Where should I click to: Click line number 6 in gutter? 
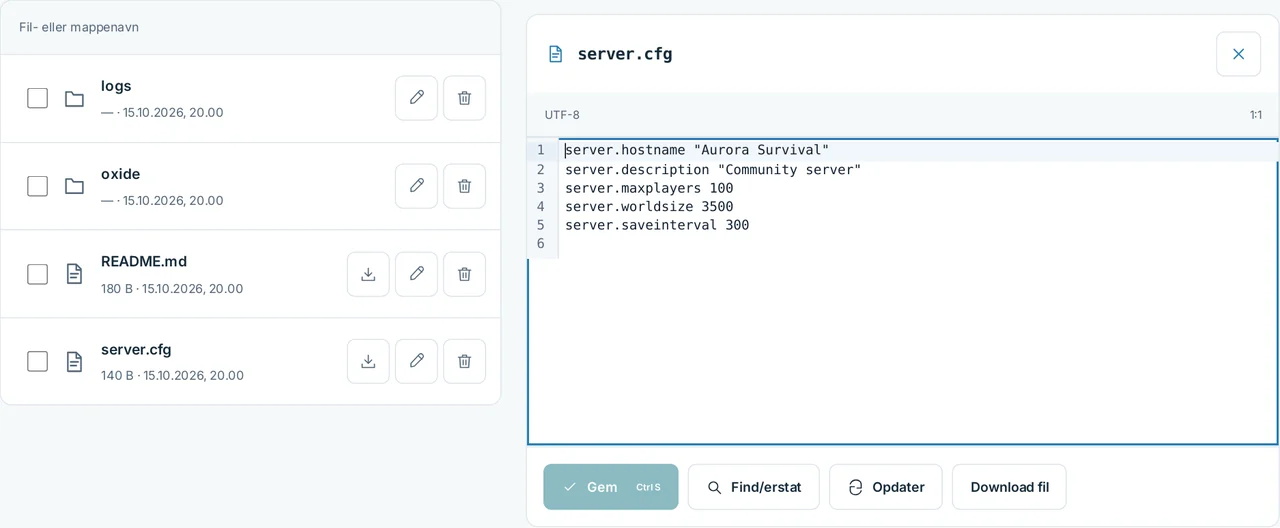click(541, 244)
